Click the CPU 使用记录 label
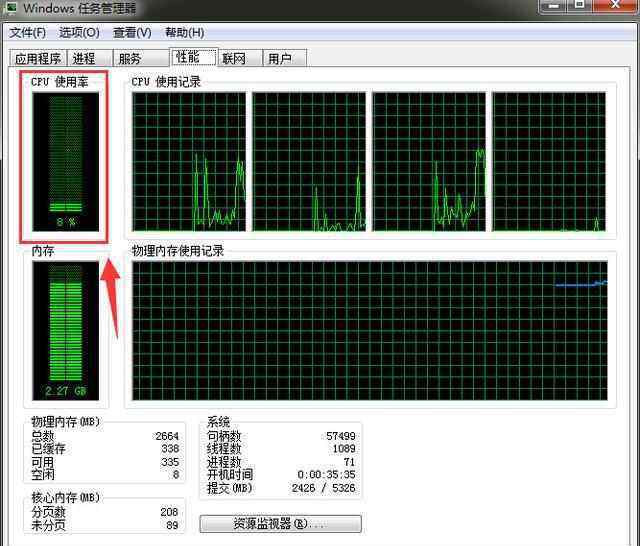Viewport: 640px width, 546px height. [166, 82]
